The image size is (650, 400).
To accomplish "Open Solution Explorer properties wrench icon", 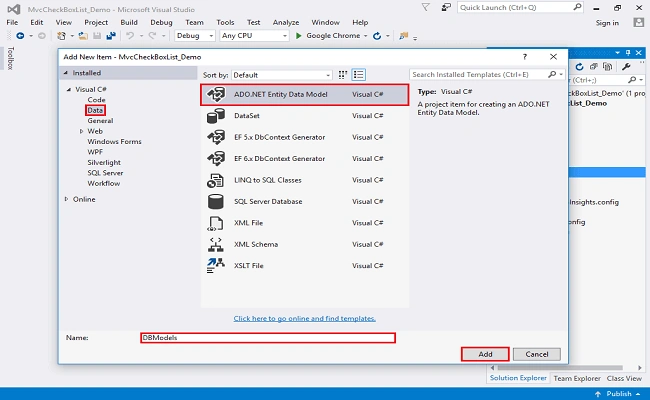I will [626, 67].
